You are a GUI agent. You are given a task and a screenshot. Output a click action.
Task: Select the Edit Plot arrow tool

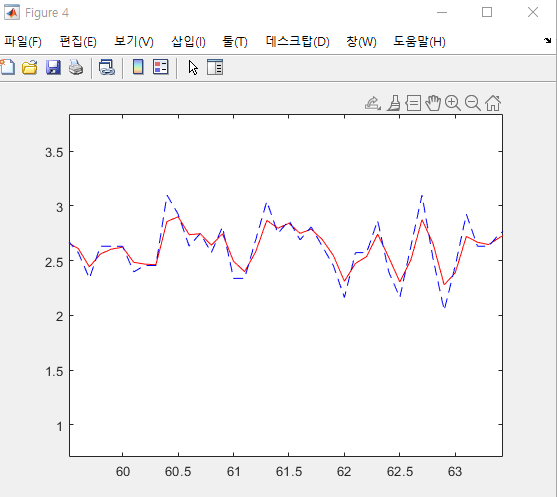tap(193, 67)
